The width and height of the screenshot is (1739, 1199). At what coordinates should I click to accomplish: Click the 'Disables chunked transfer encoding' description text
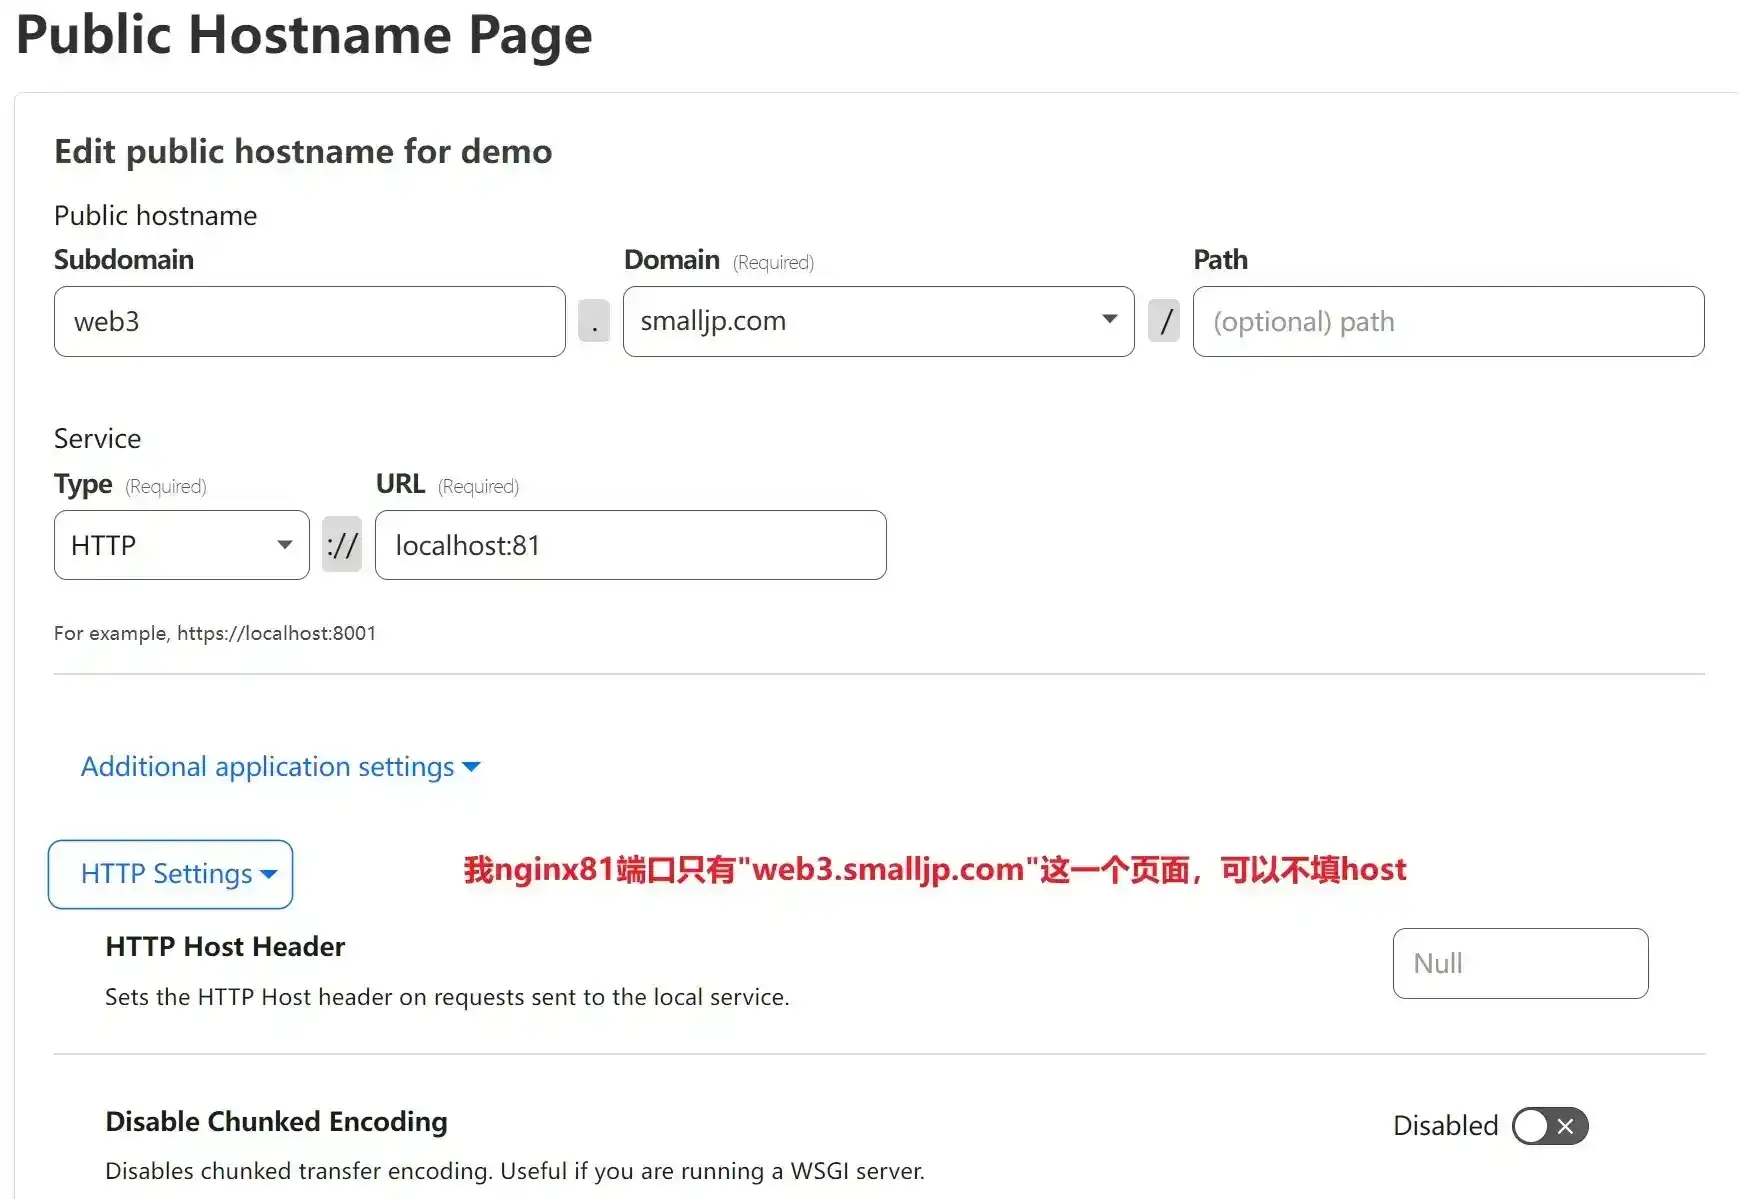(515, 1171)
